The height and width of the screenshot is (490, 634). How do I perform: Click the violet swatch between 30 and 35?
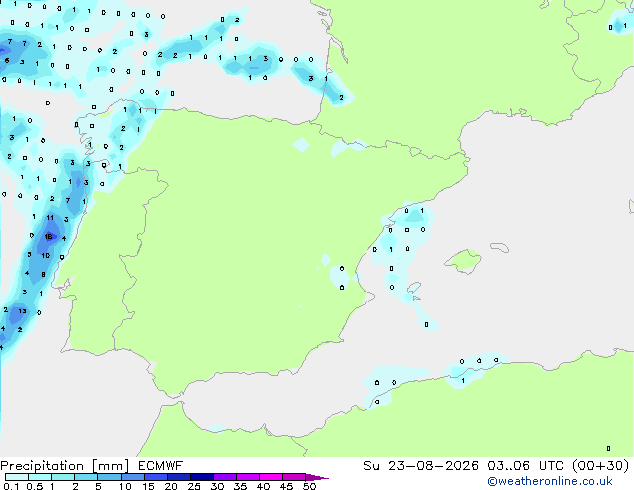[x=225, y=477]
